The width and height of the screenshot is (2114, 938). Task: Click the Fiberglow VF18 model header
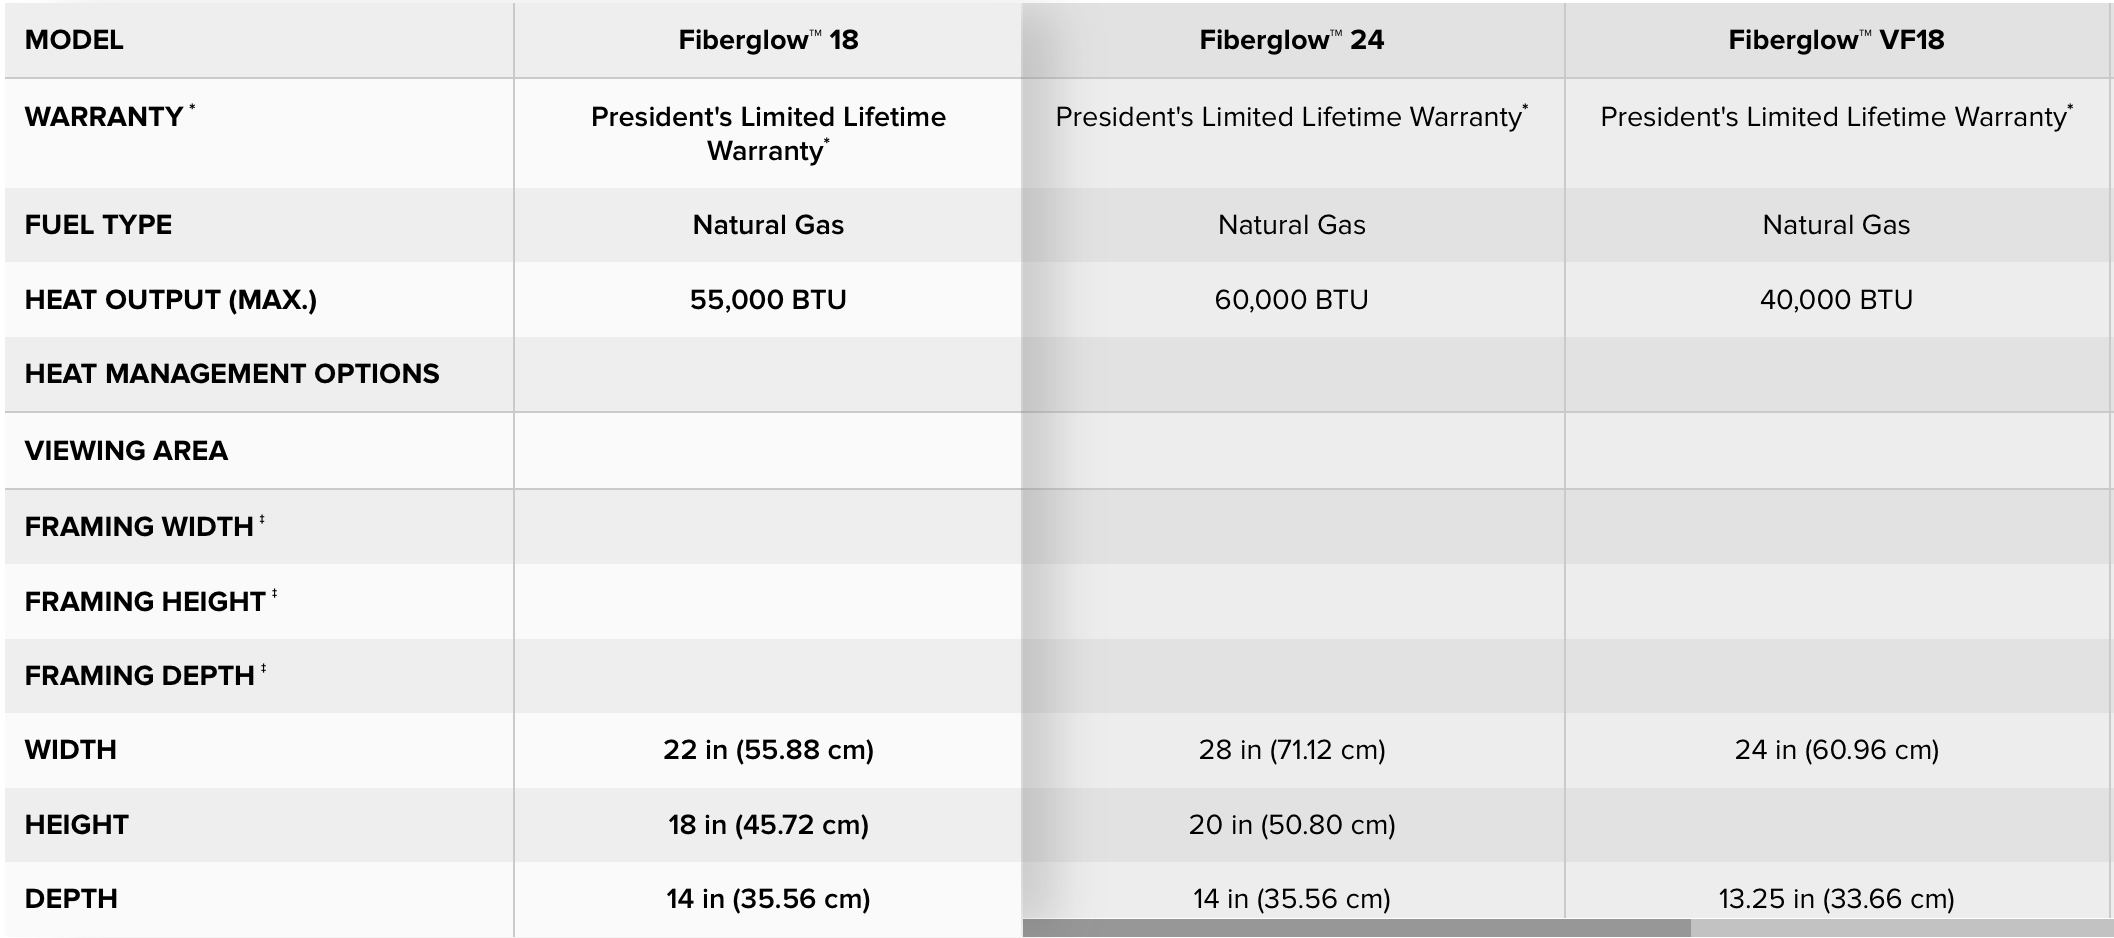pyautogui.click(x=1836, y=40)
